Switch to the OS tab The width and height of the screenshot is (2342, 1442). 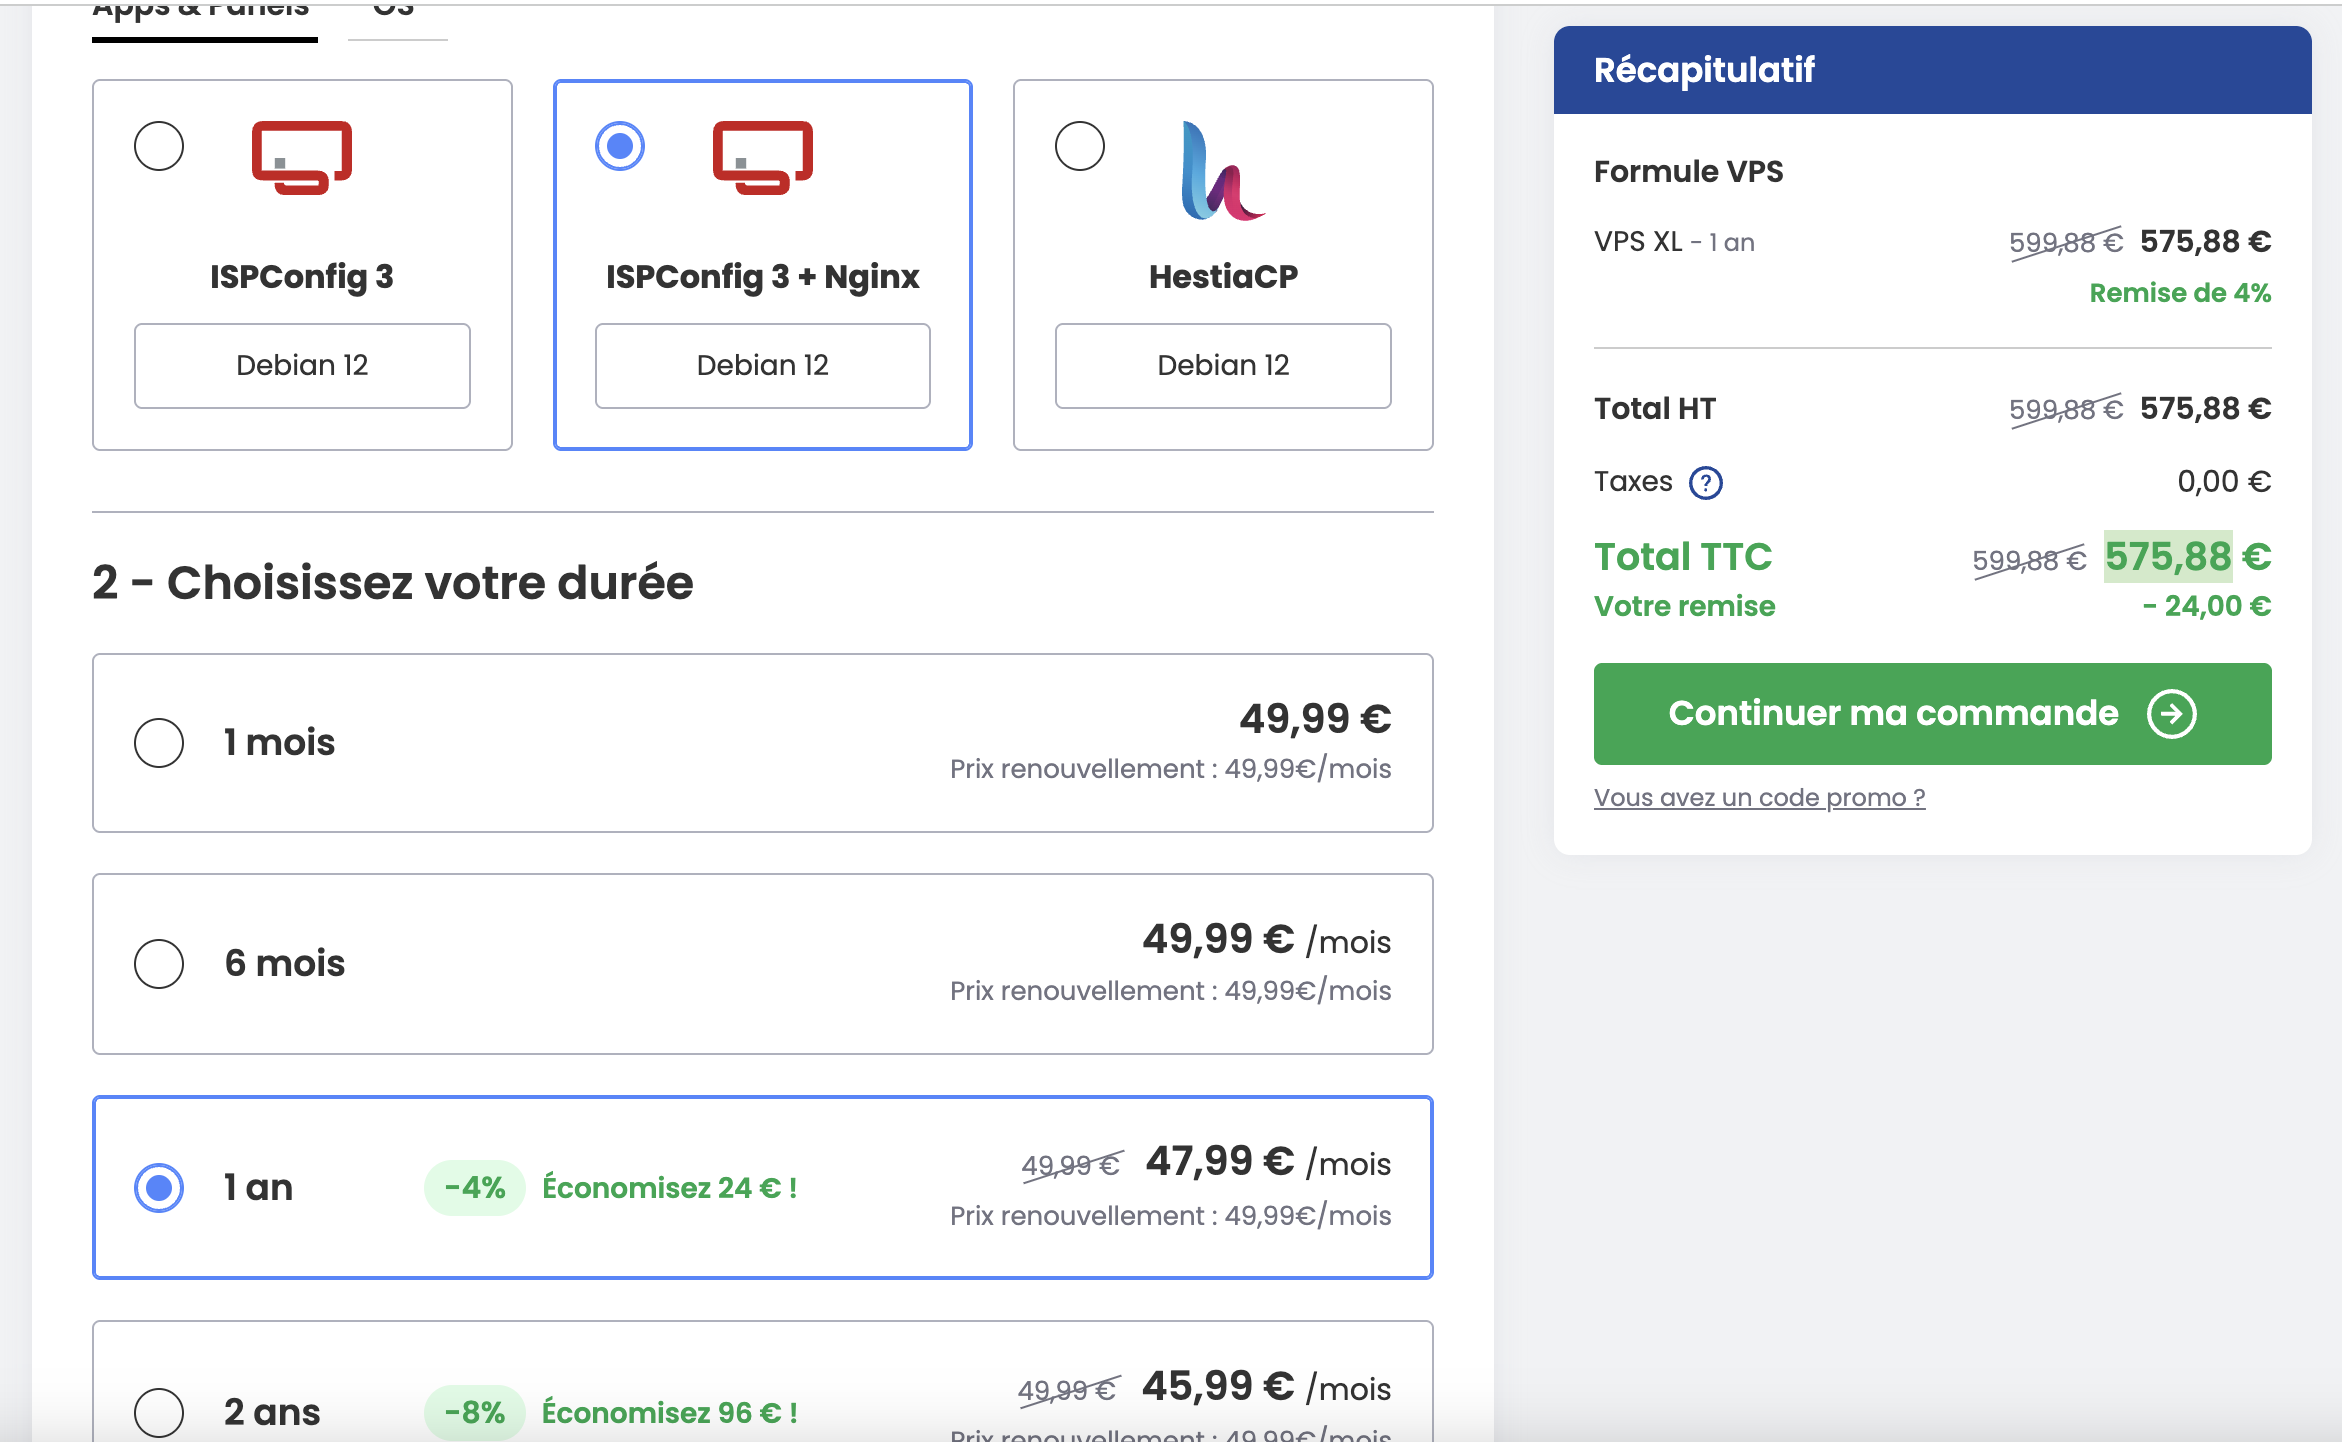coord(394,12)
